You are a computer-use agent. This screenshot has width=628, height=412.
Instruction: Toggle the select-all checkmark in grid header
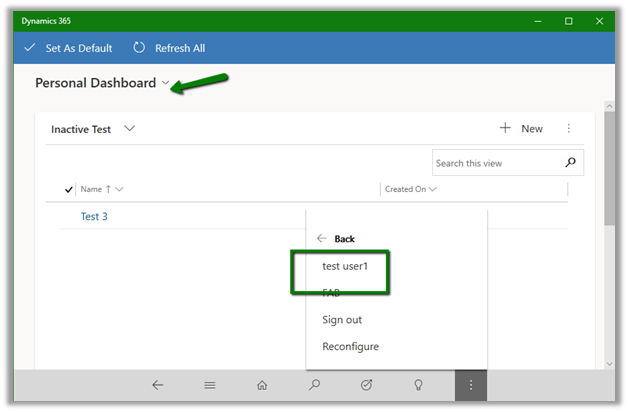pyautogui.click(x=68, y=189)
